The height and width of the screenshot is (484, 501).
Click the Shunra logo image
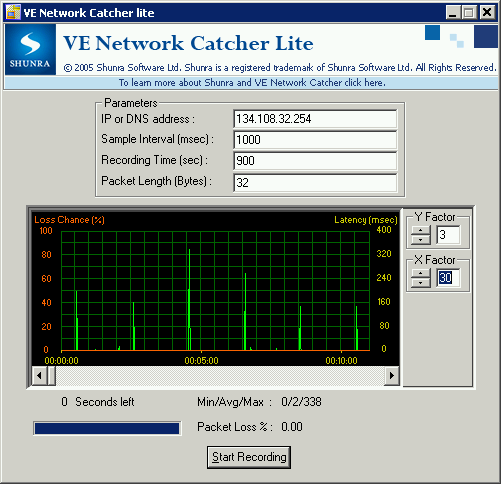point(30,49)
